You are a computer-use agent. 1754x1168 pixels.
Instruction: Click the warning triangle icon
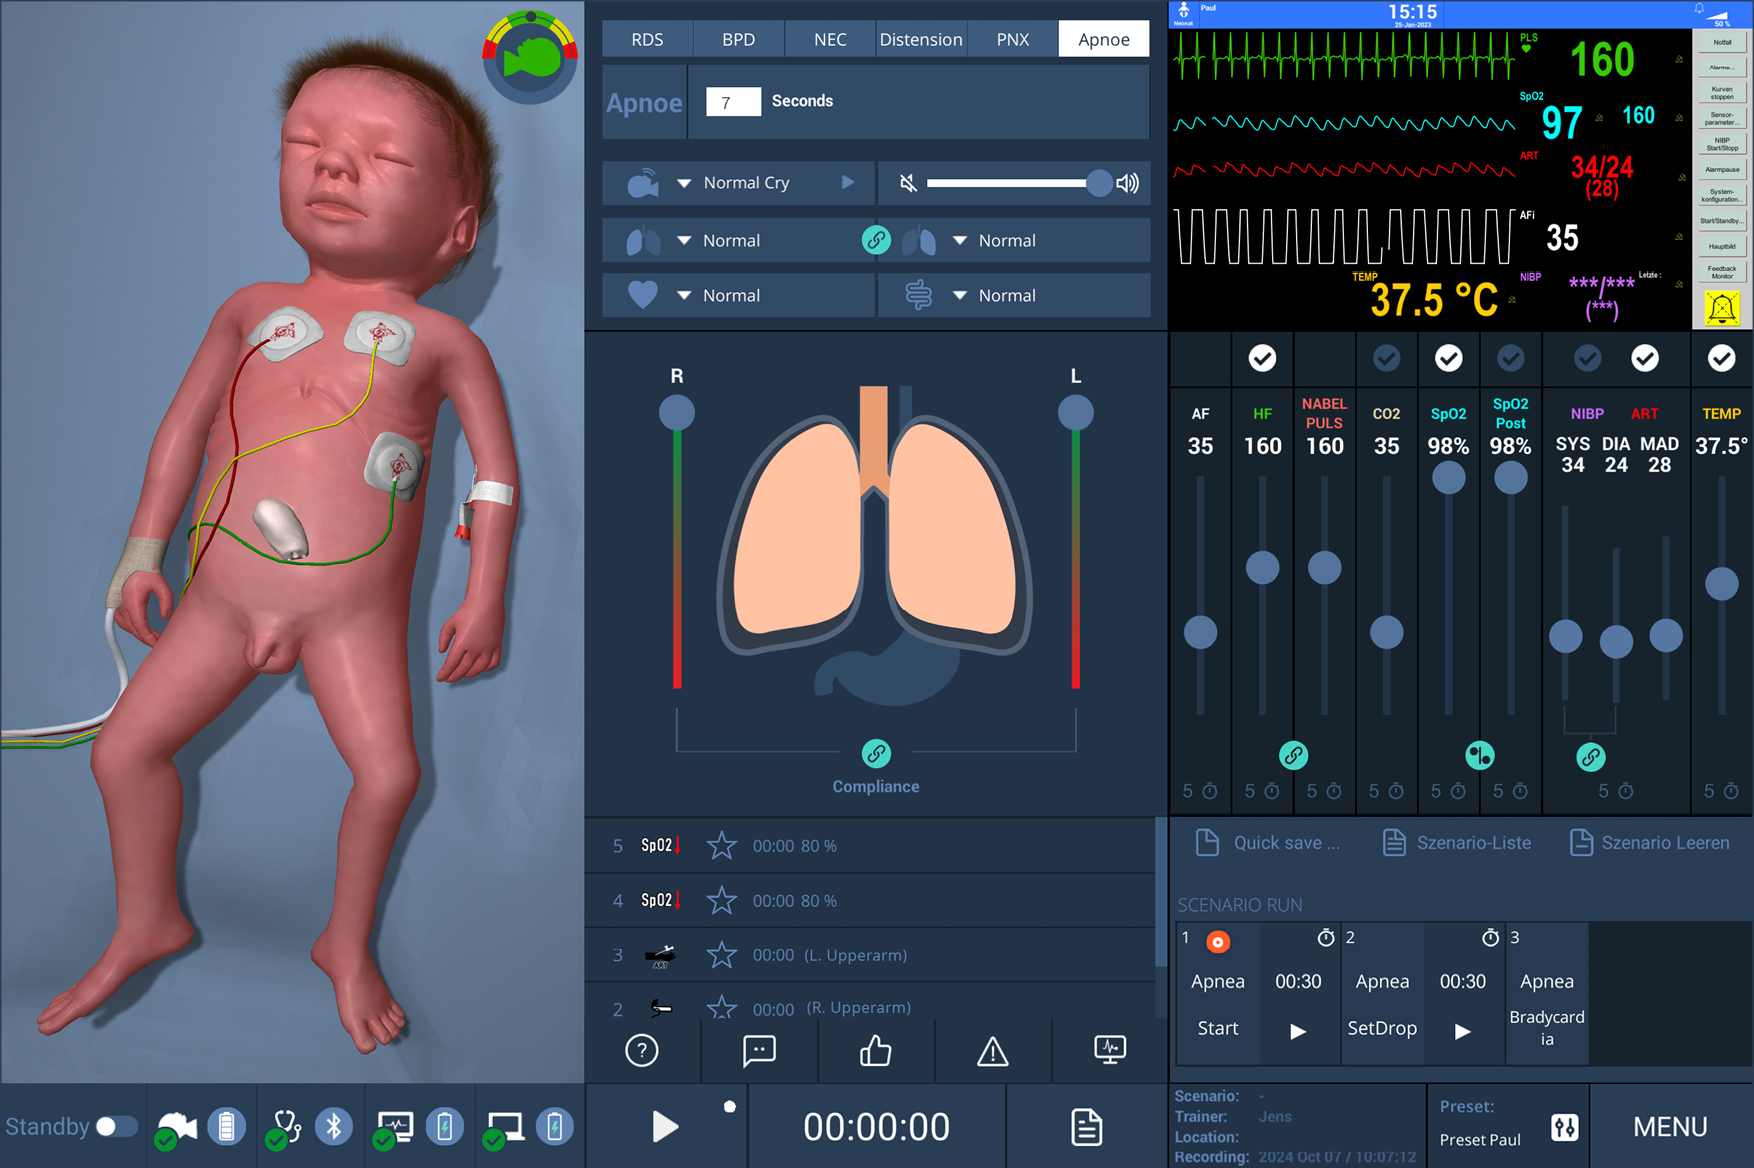992,1051
